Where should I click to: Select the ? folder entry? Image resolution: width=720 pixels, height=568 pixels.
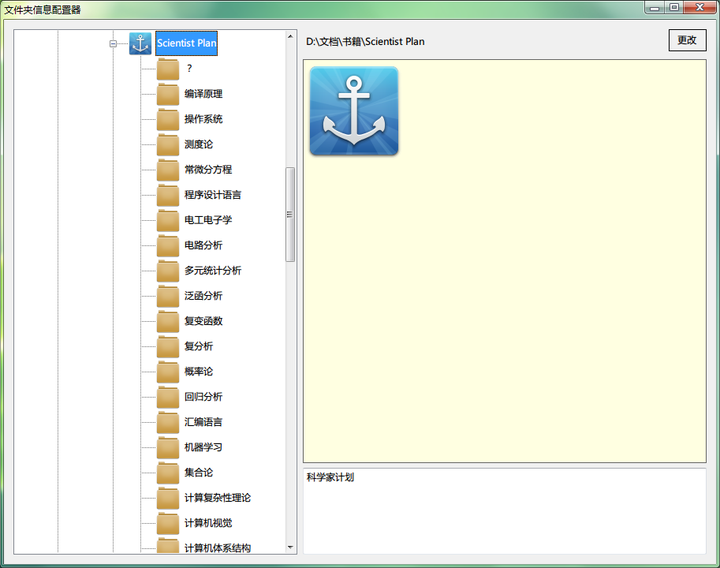click(x=189, y=68)
